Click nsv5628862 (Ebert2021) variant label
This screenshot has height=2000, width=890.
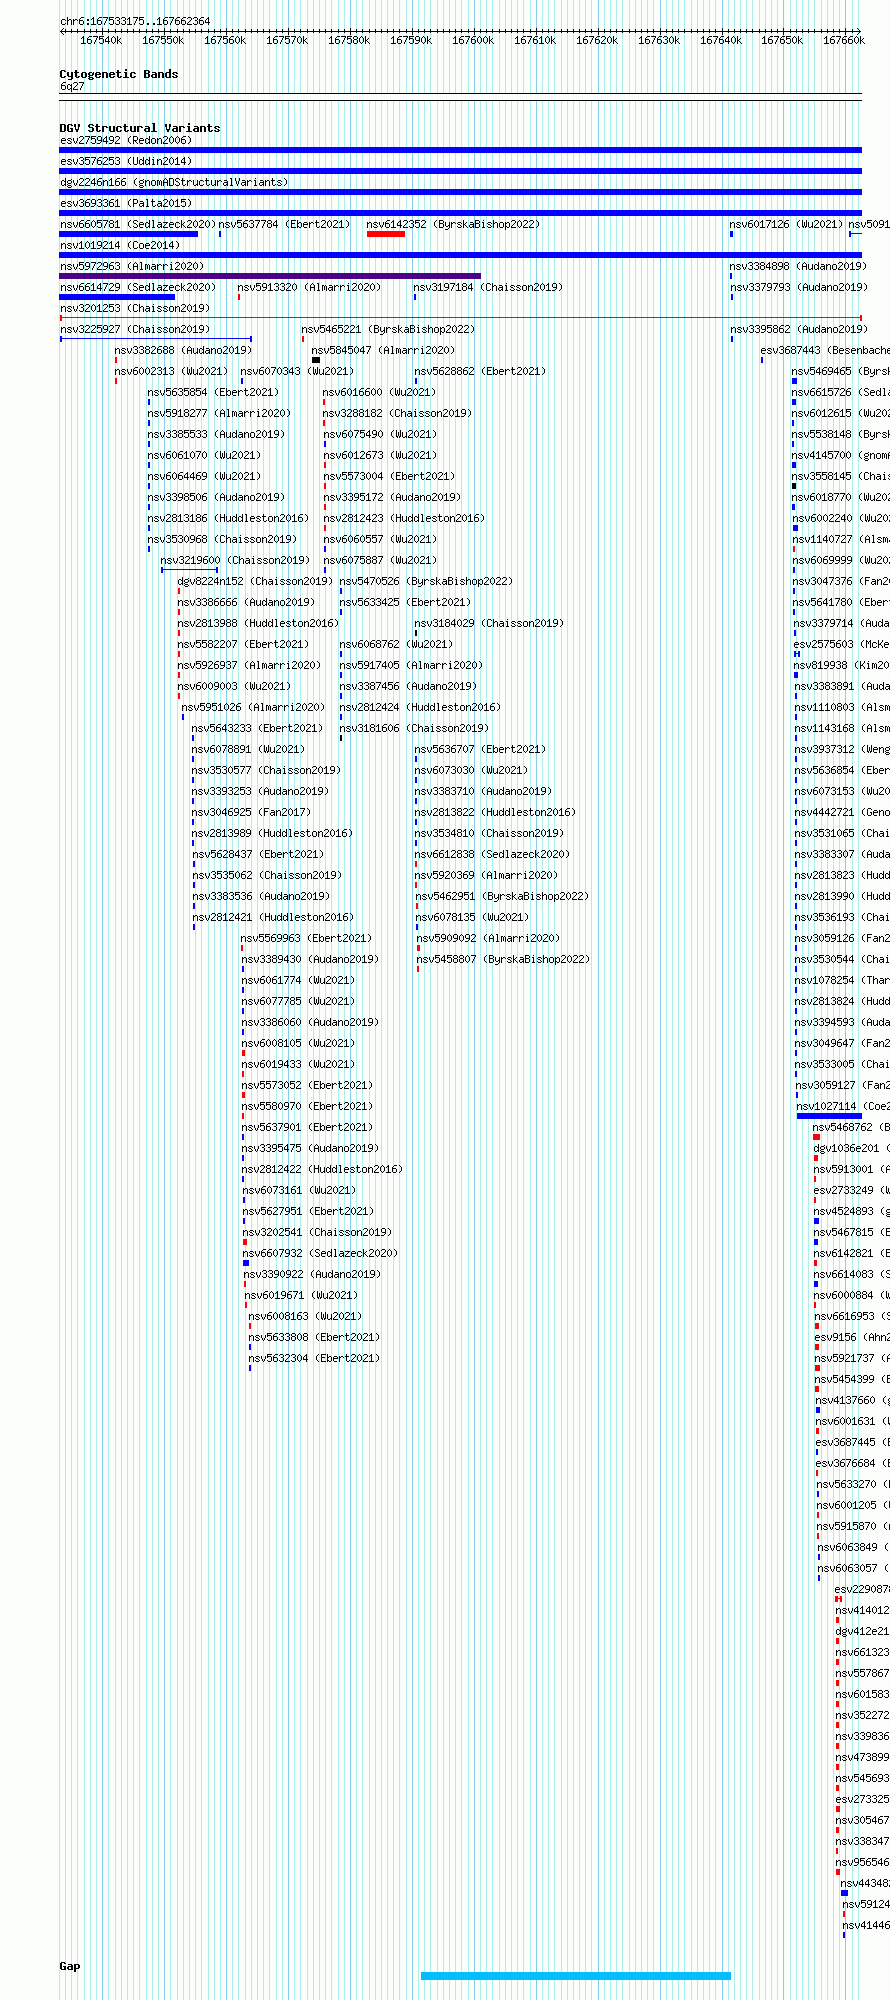(x=480, y=371)
